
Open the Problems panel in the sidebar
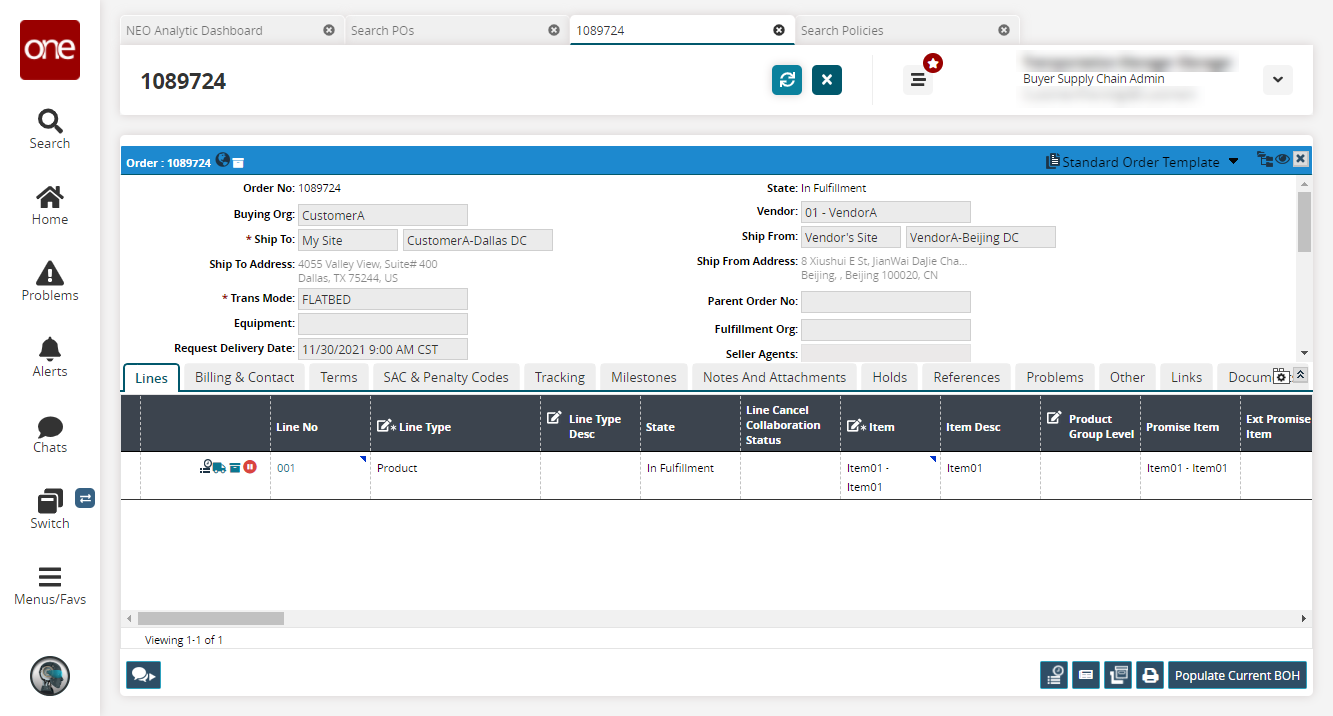50,281
